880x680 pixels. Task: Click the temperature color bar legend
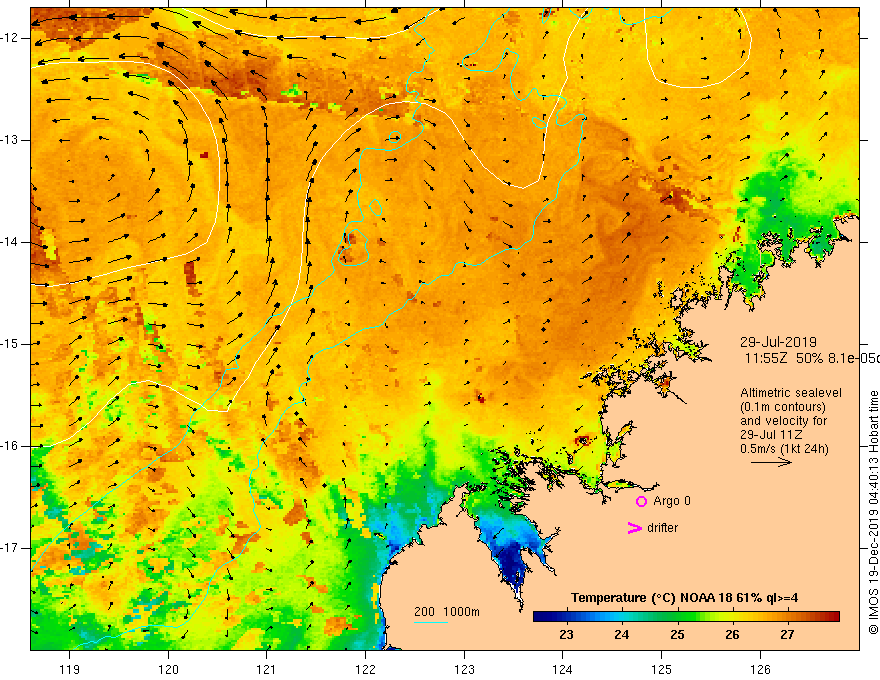click(x=686, y=617)
